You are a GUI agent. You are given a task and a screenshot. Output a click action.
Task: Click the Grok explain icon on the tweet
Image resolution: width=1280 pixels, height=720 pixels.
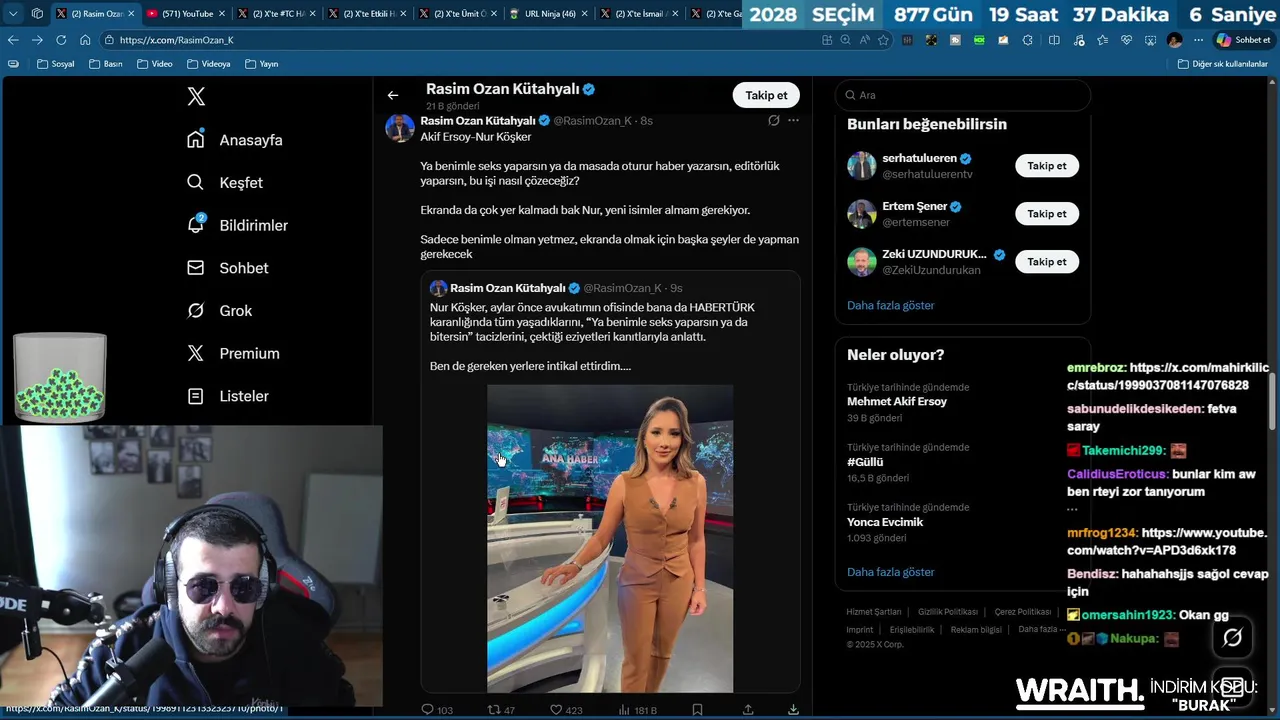[x=774, y=120]
